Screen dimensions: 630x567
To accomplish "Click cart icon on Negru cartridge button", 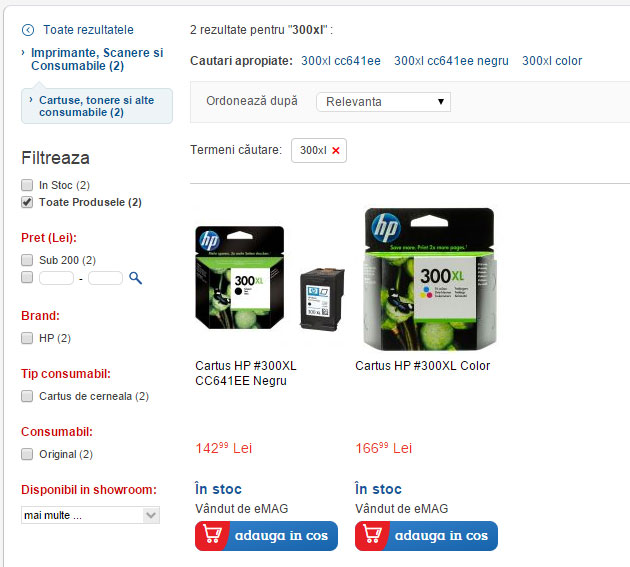I will (x=212, y=535).
